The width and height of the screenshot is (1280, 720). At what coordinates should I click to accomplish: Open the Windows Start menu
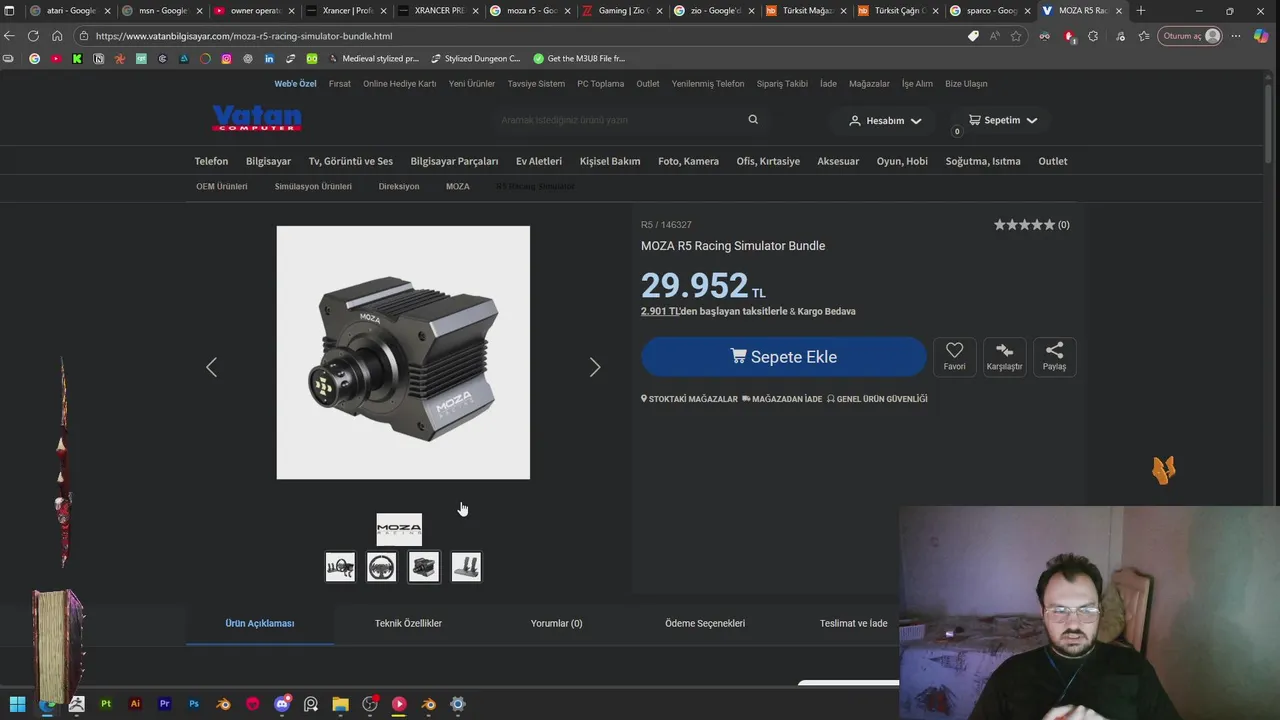(17, 704)
